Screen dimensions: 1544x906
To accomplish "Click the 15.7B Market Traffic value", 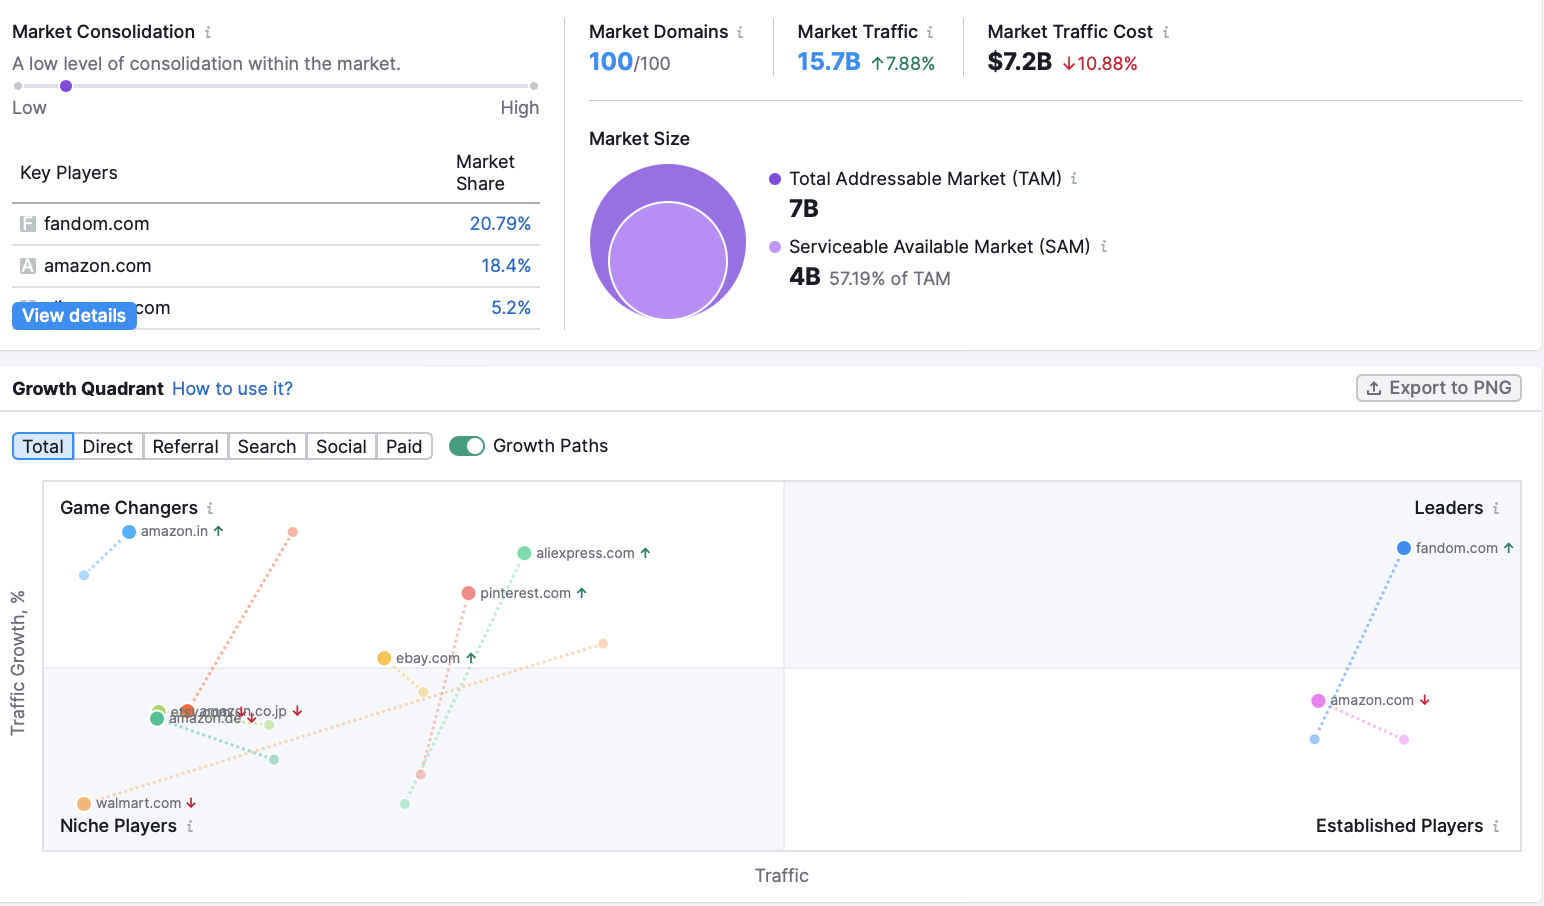I will (x=829, y=62).
